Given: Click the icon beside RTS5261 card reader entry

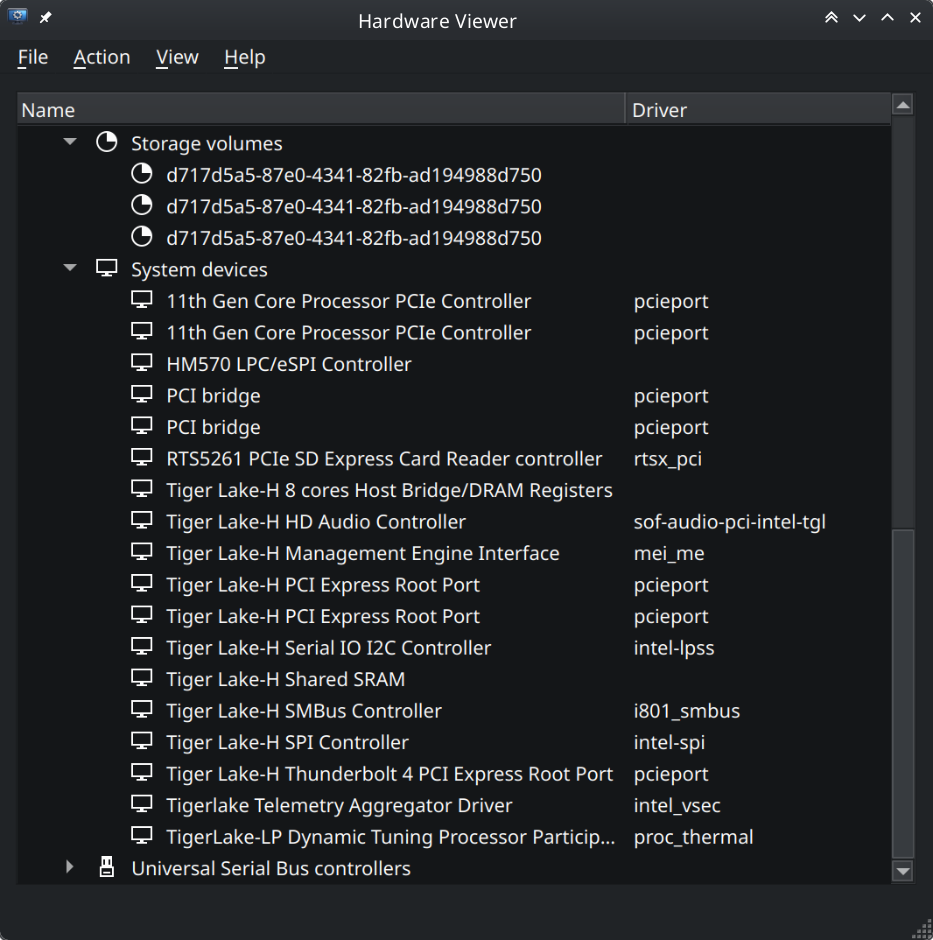Looking at the screenshot, I should click(x=141, y=456).
